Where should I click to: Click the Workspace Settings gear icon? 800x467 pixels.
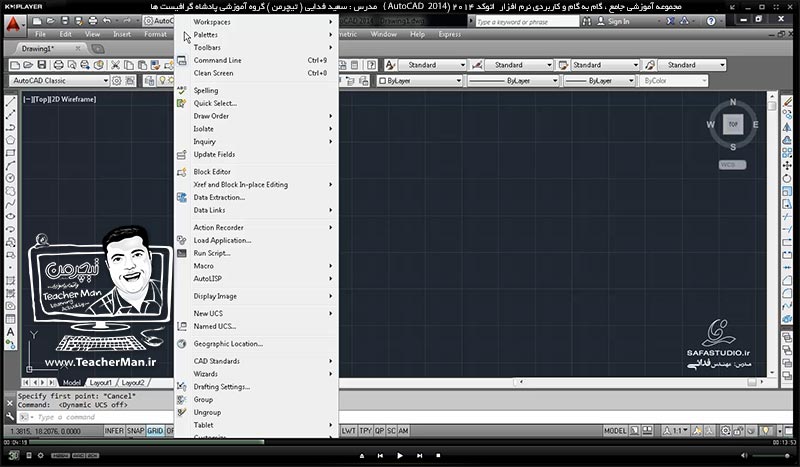117,81
